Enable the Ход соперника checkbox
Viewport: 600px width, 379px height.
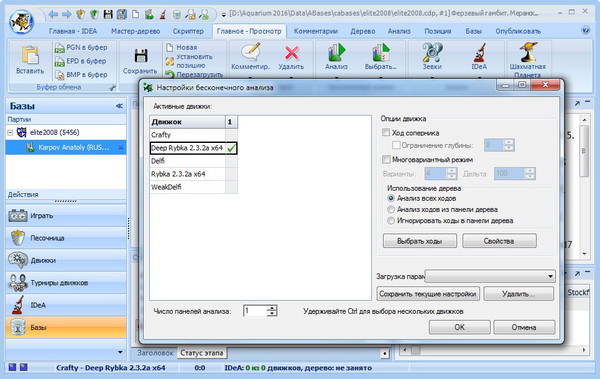tap(386, 133)
